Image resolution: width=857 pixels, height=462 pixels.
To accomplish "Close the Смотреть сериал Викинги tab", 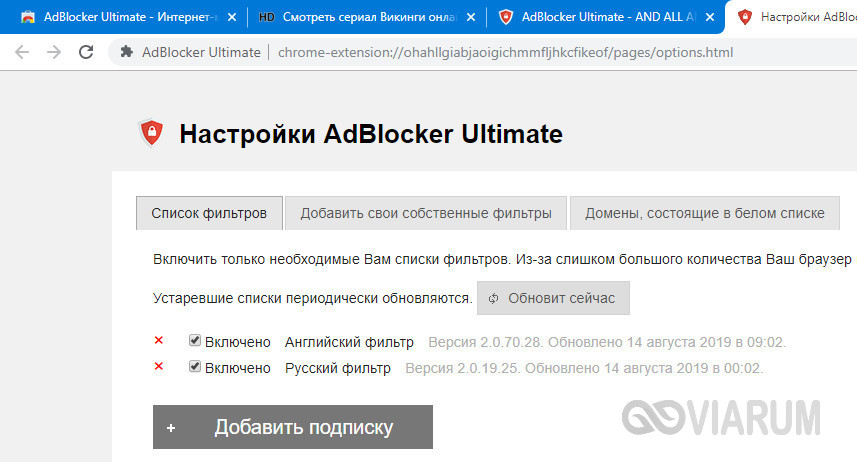I will tap(471, 17).
